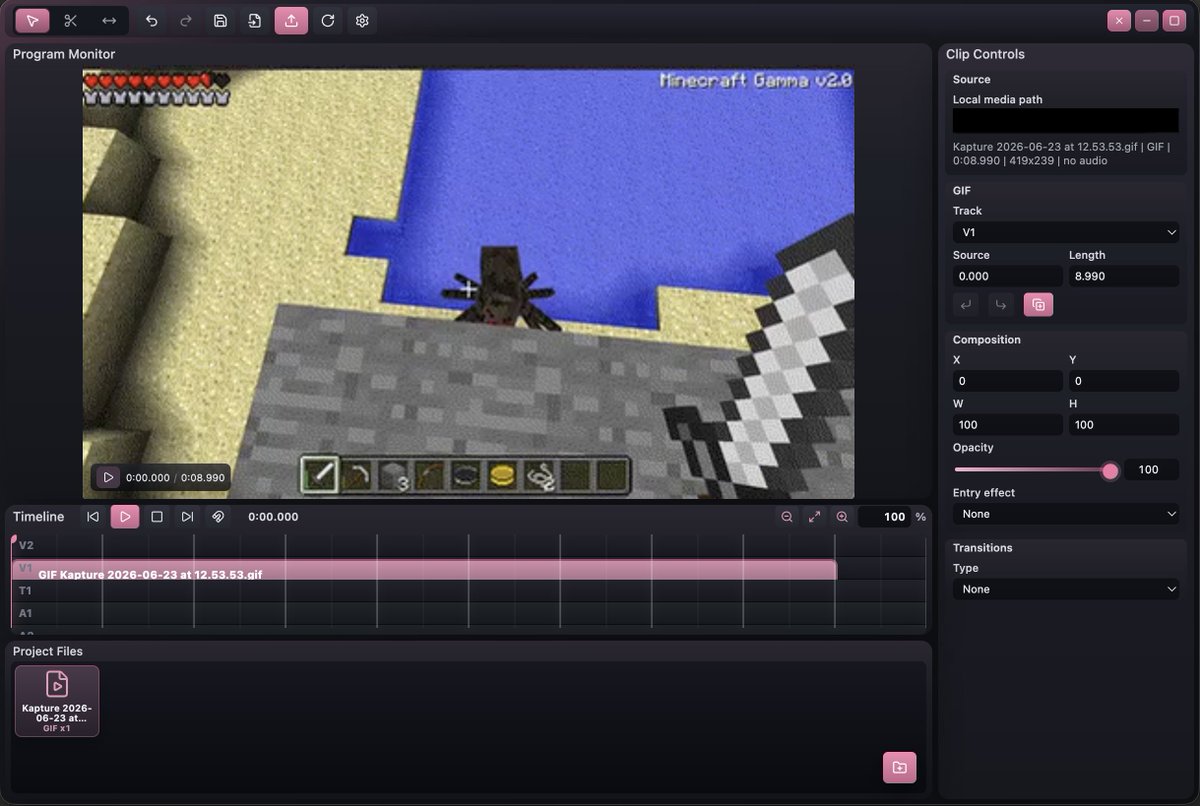Edit the Source time field 0.000

[x=1007, y=276]
